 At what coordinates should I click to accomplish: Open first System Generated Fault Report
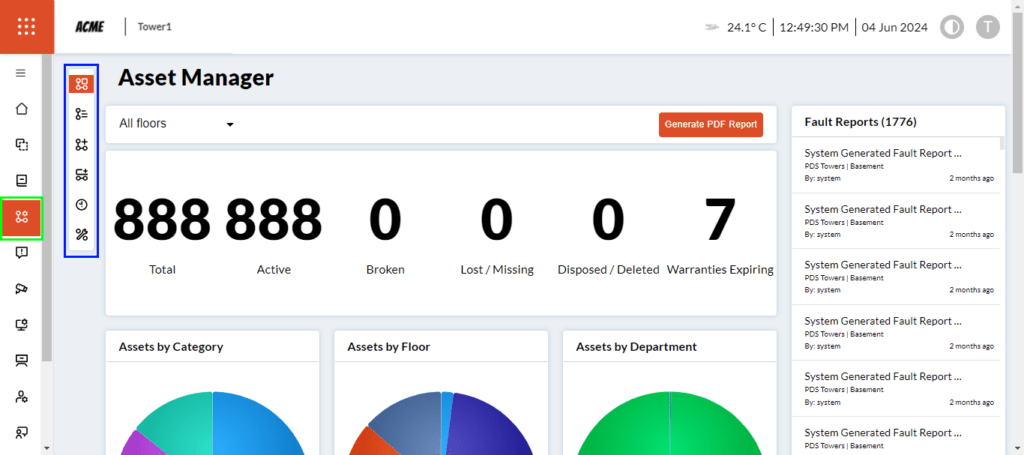[x=882, y=154]
